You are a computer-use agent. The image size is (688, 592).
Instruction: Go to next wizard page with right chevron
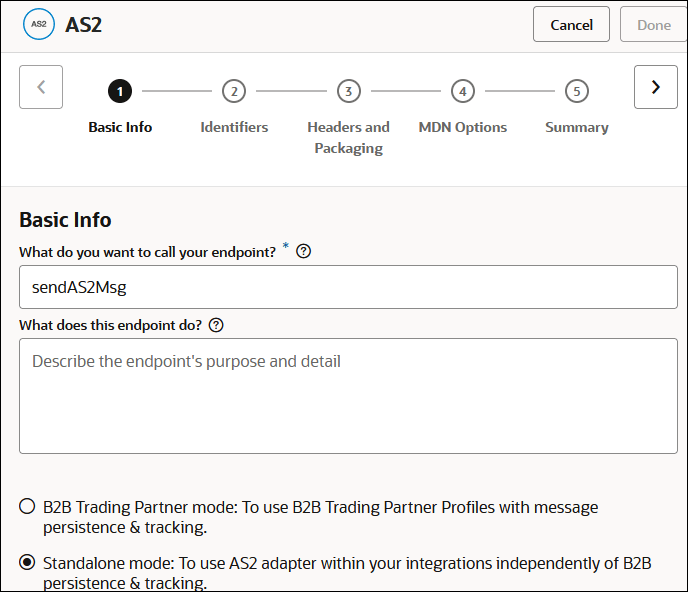click(x=656, y=87)
